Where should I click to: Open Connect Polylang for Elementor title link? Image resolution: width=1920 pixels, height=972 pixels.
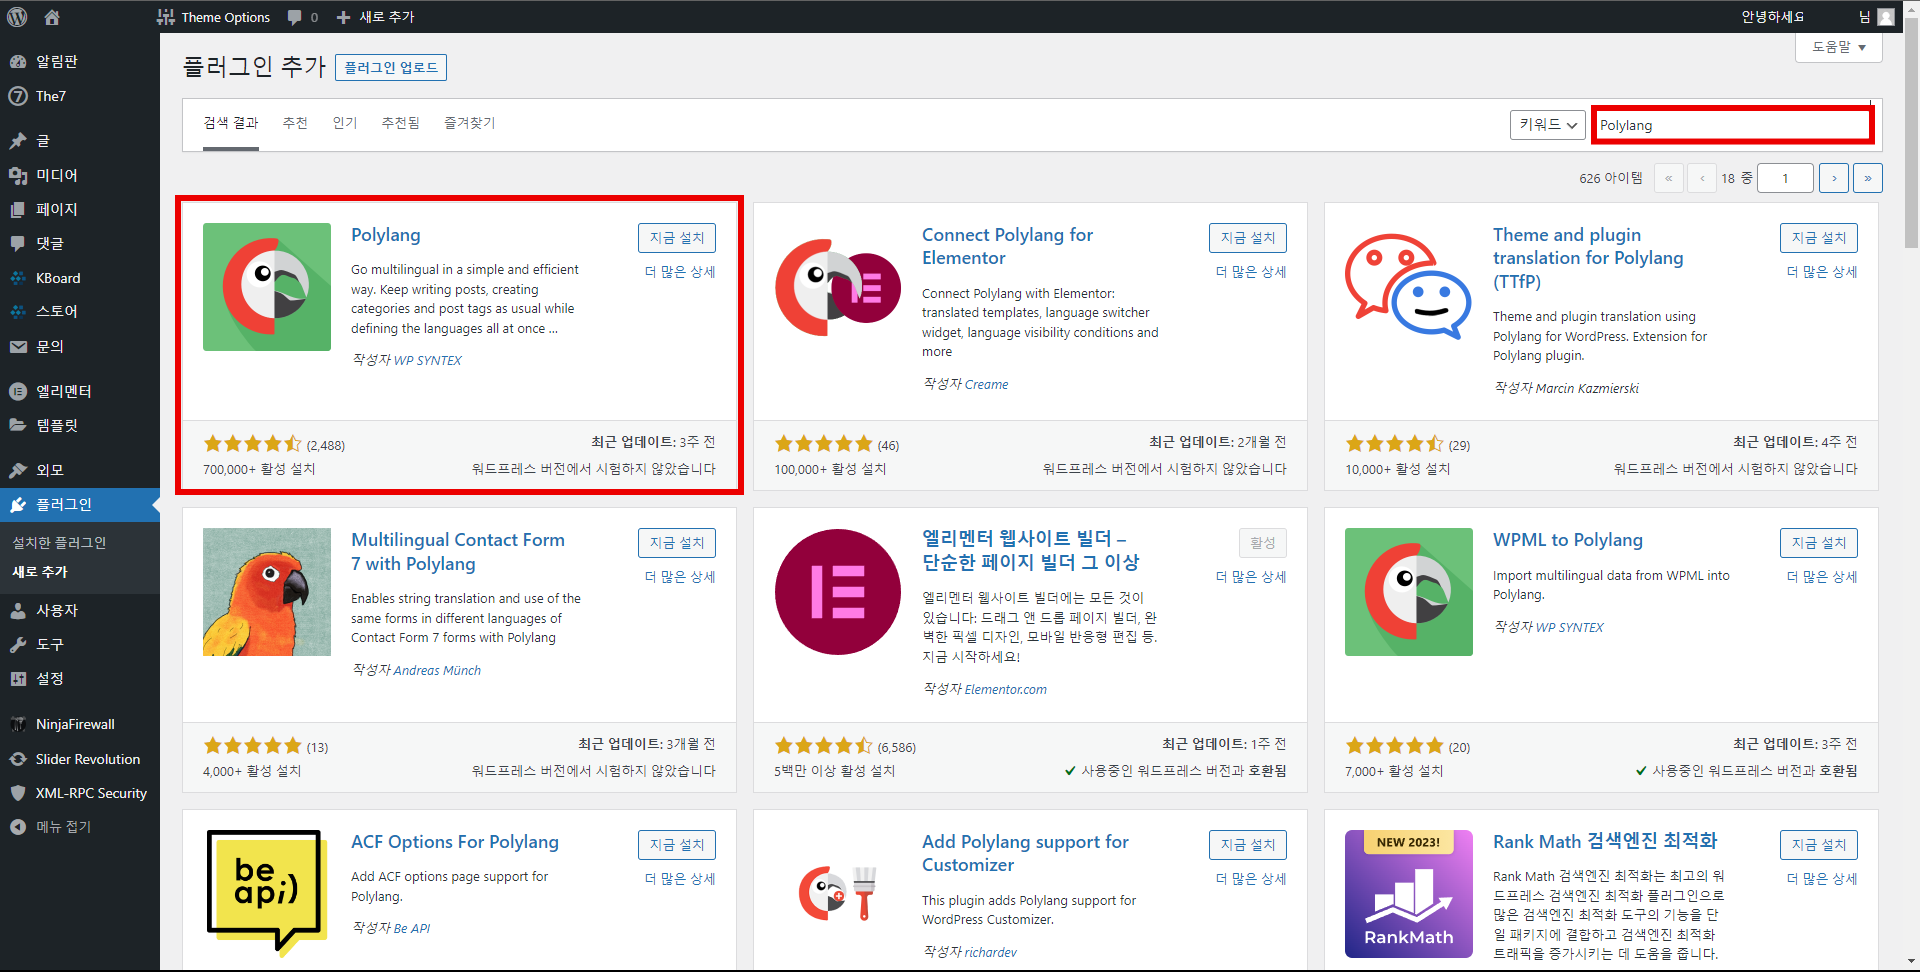(1007, 246)
